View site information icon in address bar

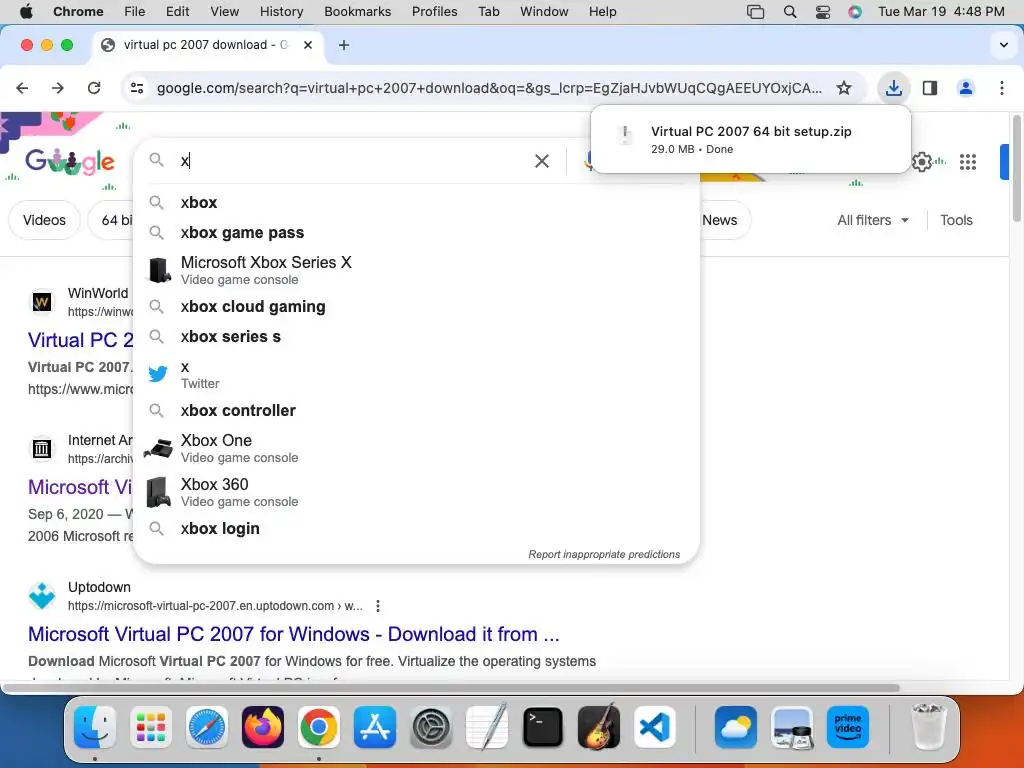click(x=136, y=88)
